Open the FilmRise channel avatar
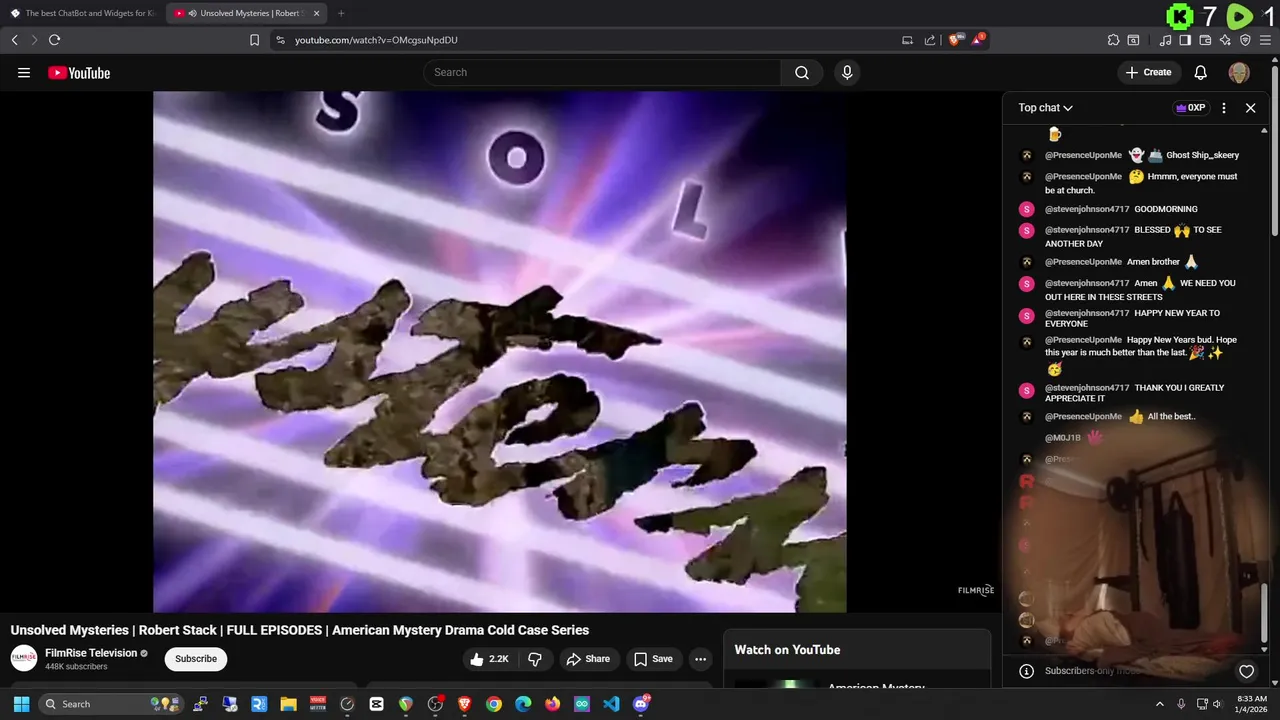The width and height of the screenshot is (1280, 720). pos(24,658)
